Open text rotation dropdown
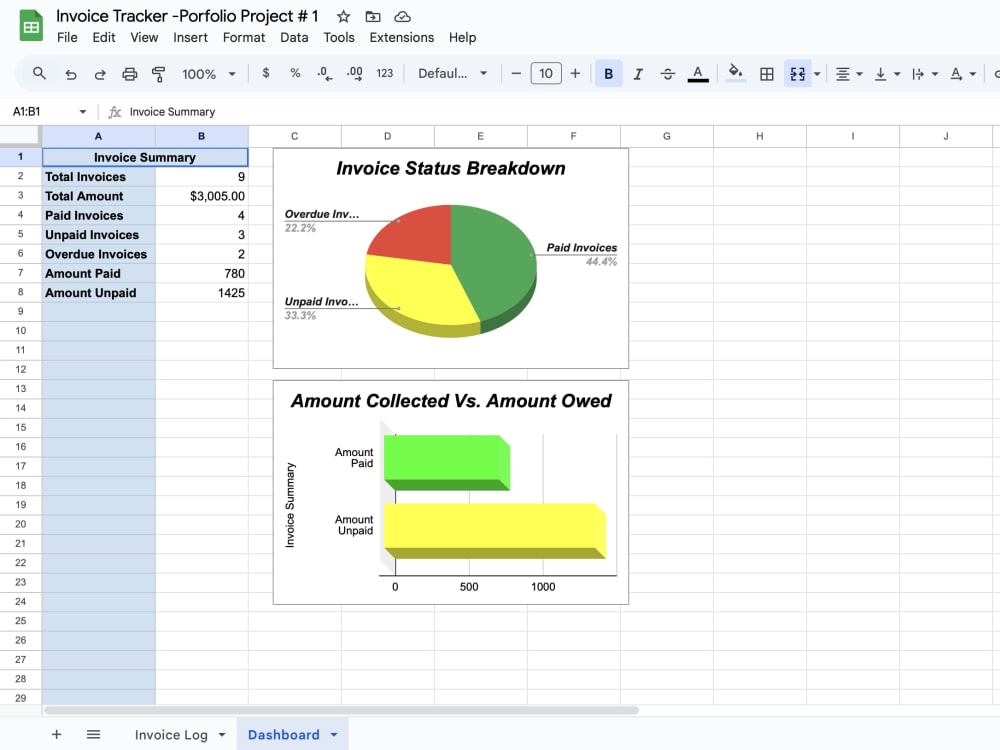The height and width of the screenshot is (750, 1000). coord(962,74)
